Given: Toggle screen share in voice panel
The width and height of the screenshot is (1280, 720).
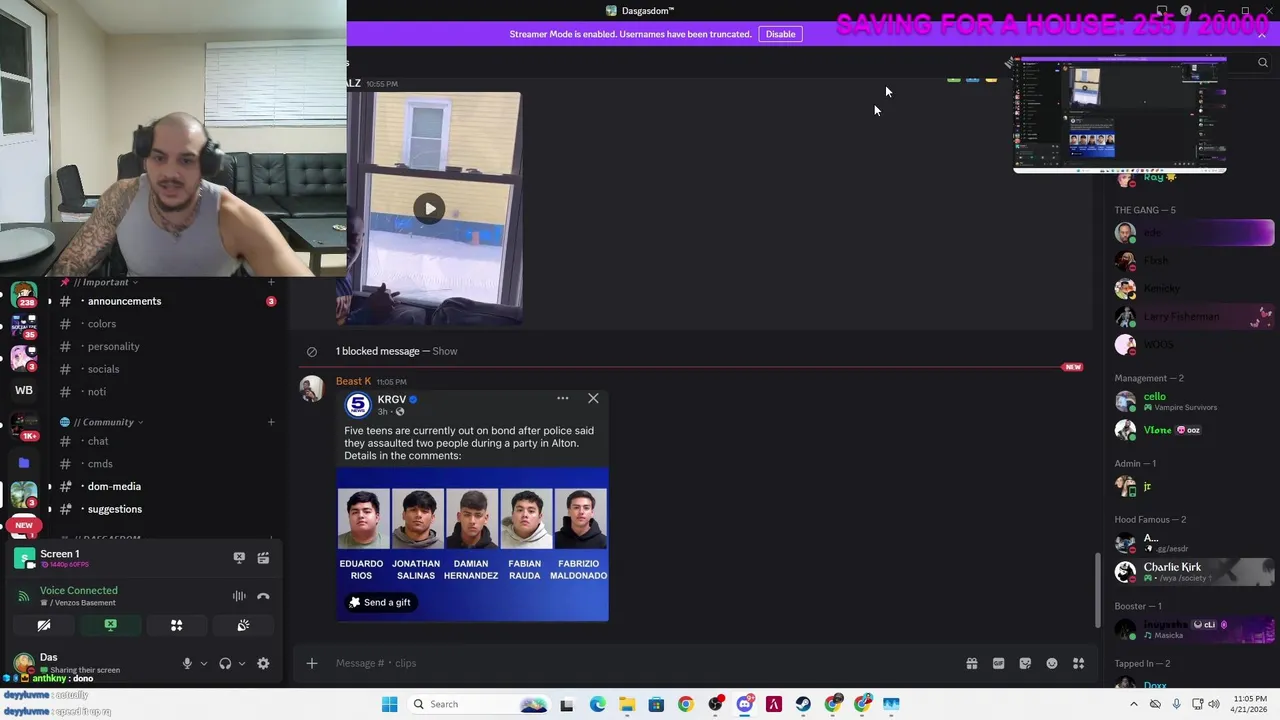Looking at the screenshot, I should pos(110,625).
